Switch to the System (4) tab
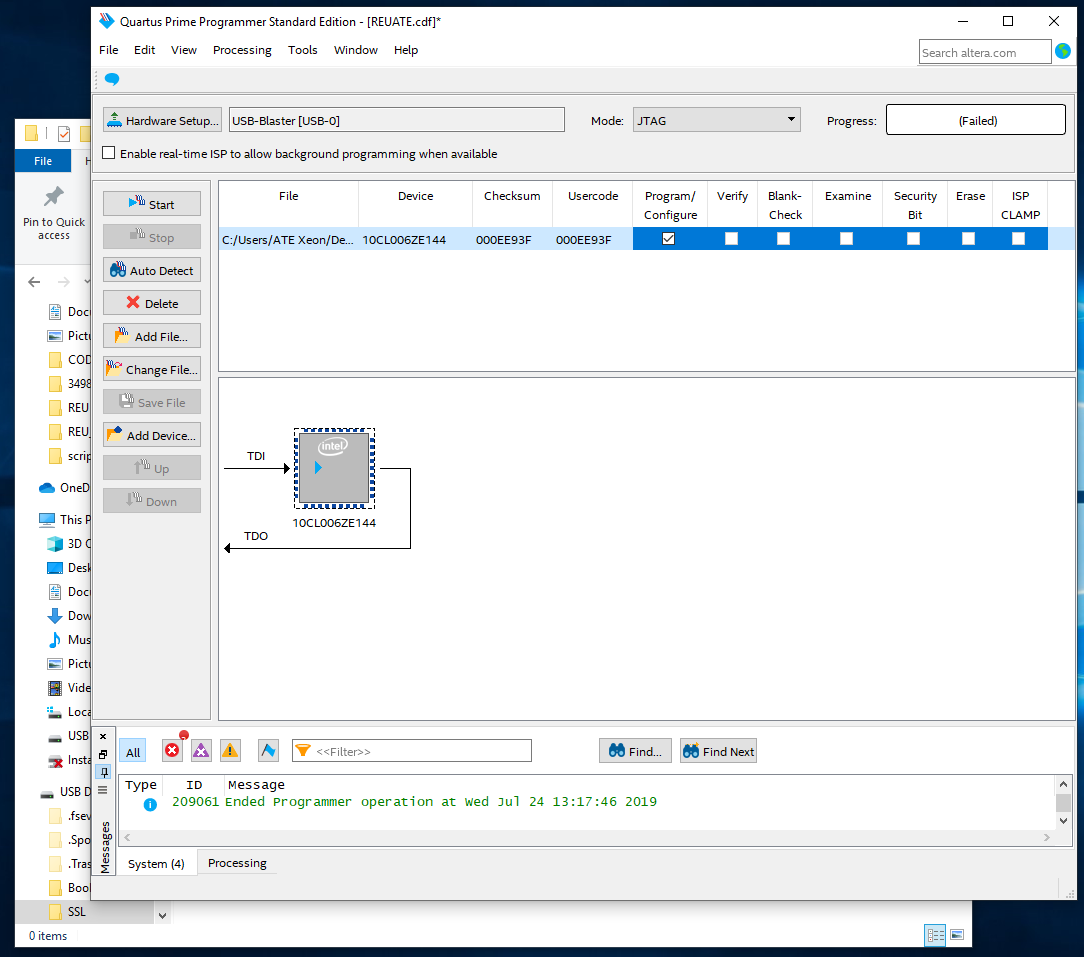This screenshot has height=957, width=1084. pos(156,864)
